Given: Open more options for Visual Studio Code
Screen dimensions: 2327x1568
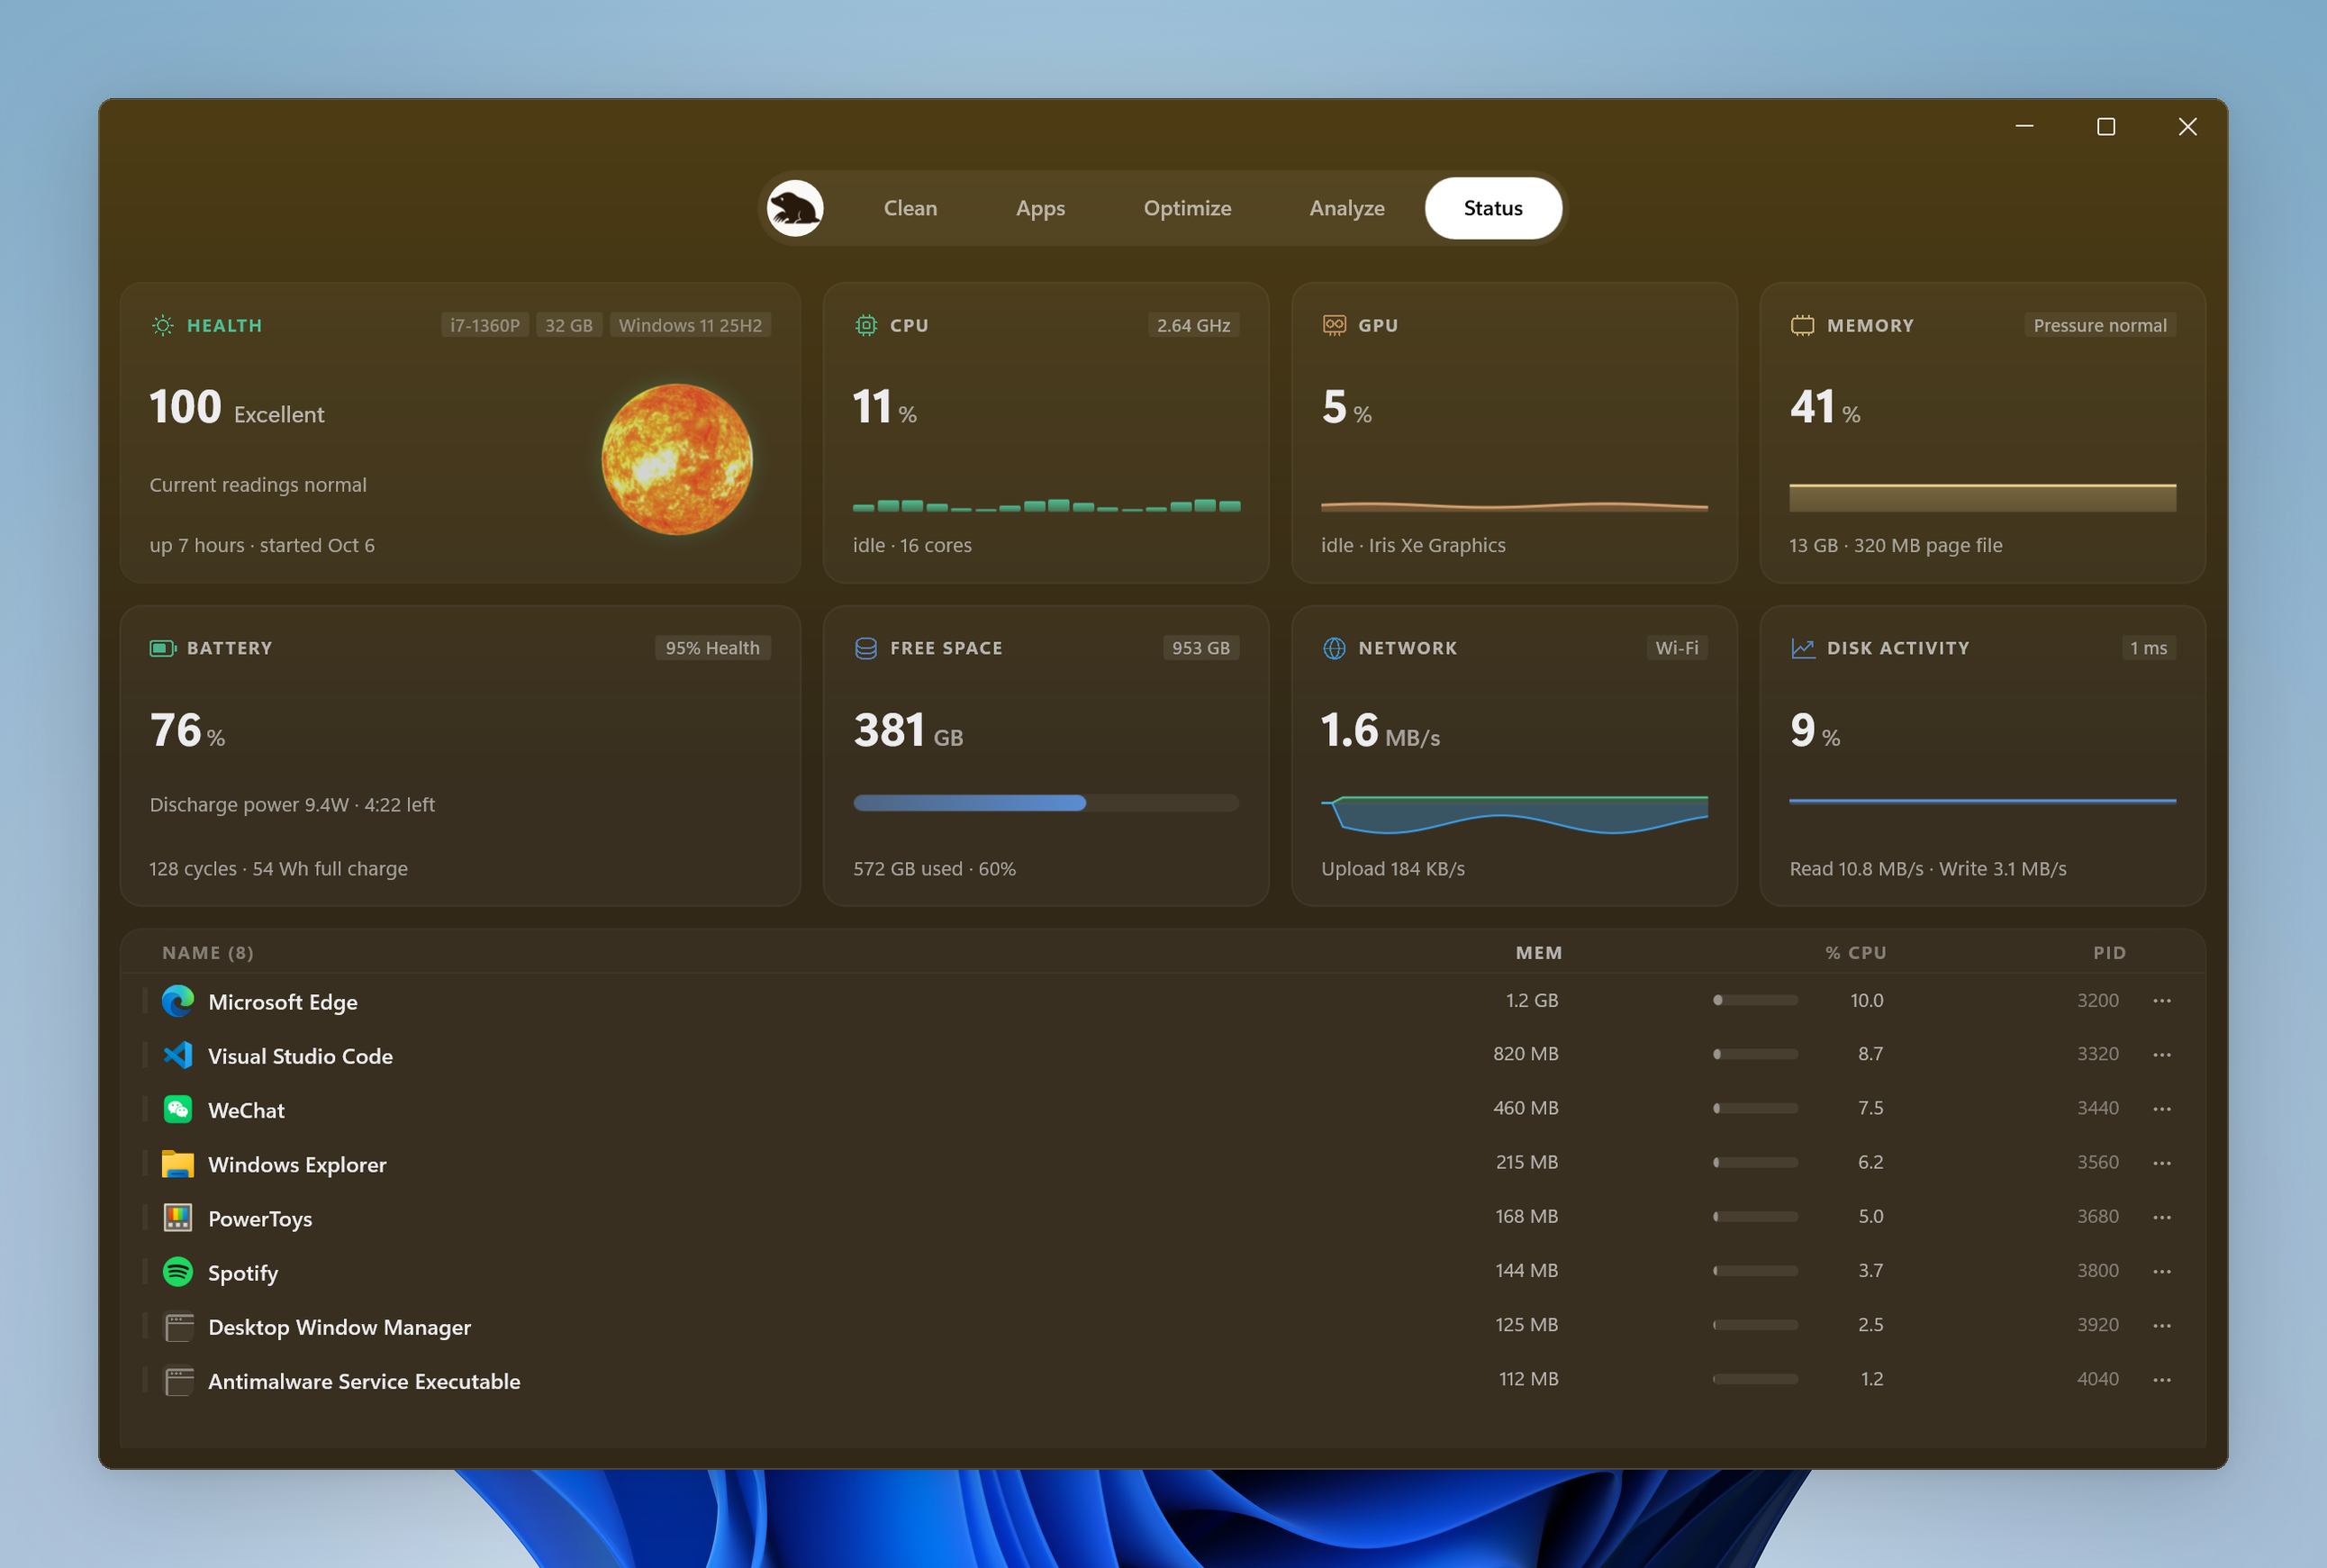Looking at the screenshot, I should click(2161, 1054).
